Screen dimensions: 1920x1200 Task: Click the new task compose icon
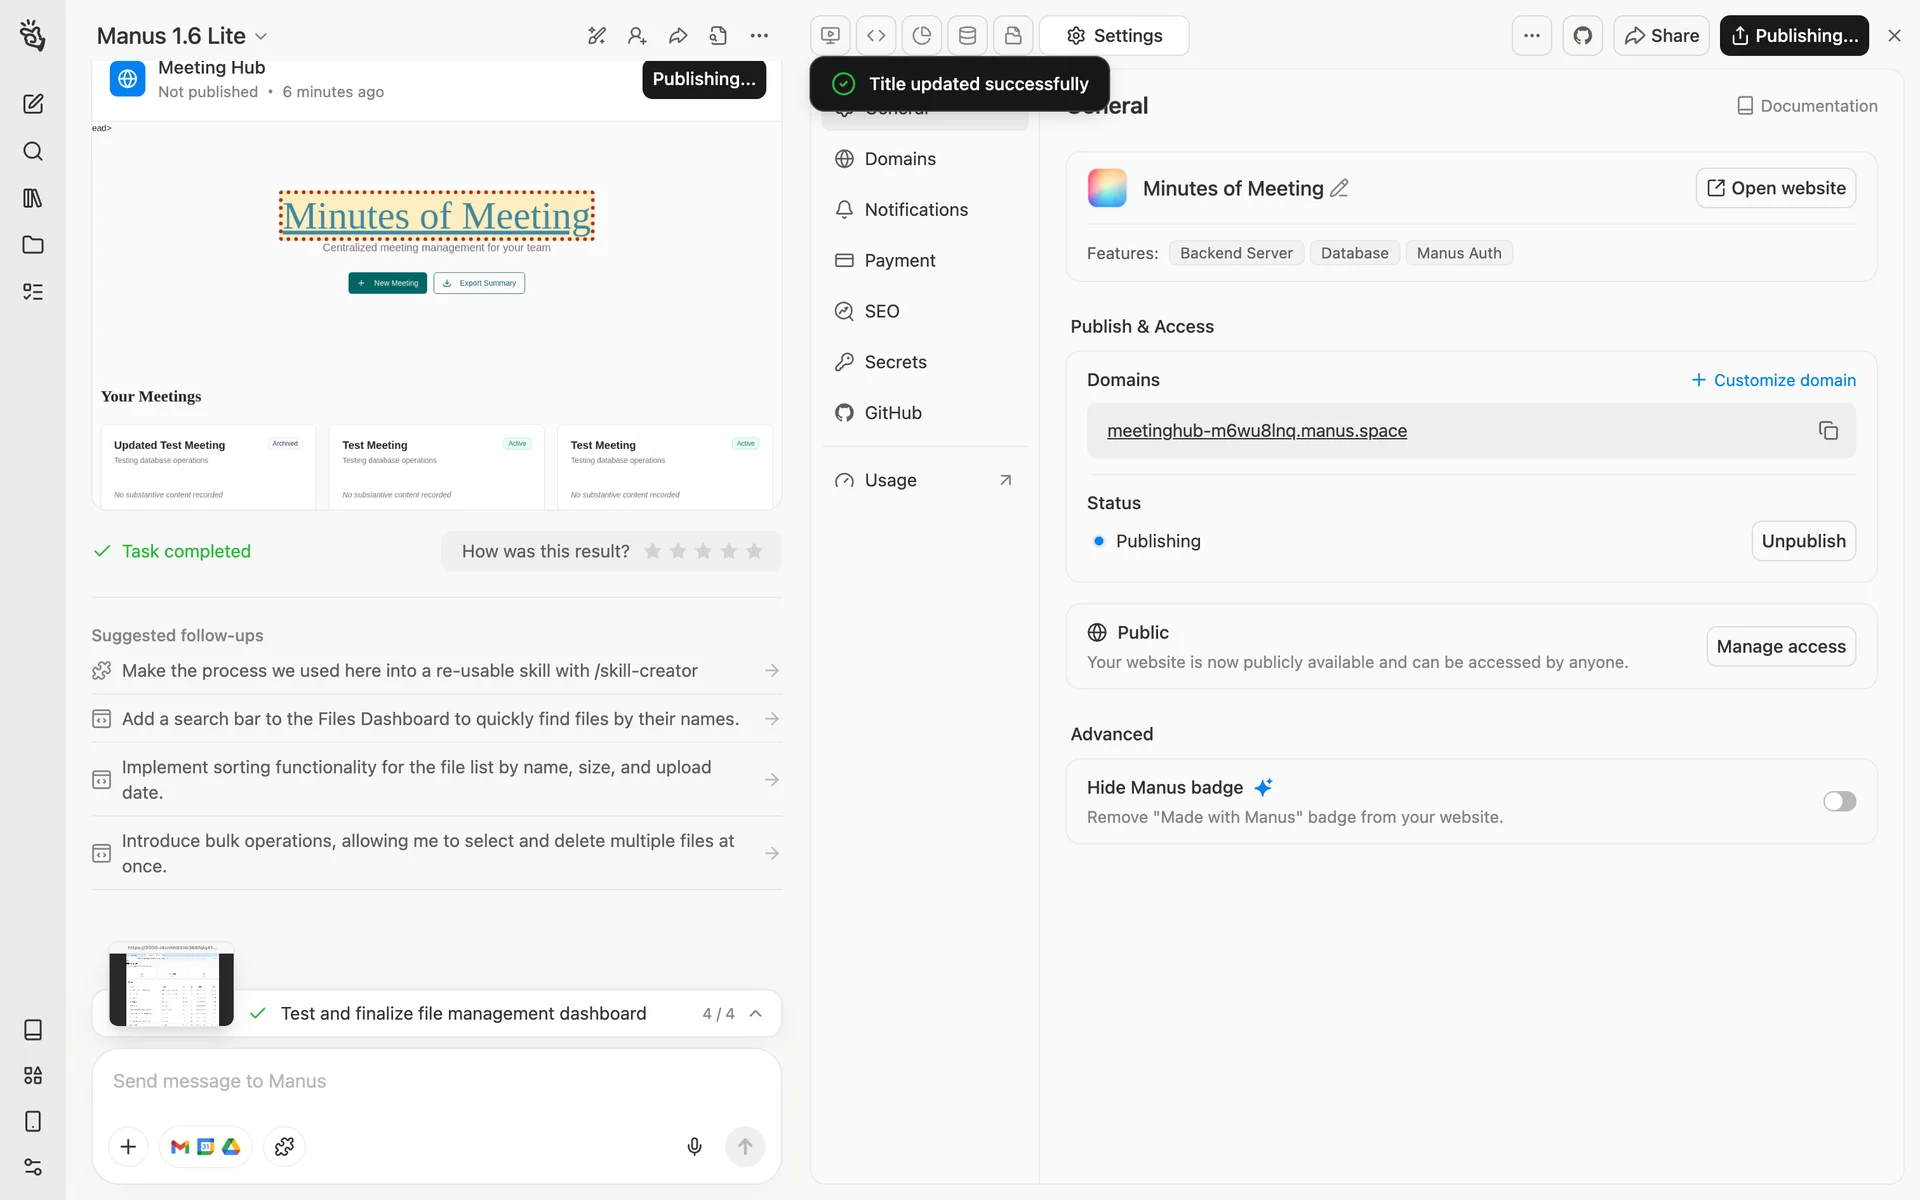pos(33,104)
